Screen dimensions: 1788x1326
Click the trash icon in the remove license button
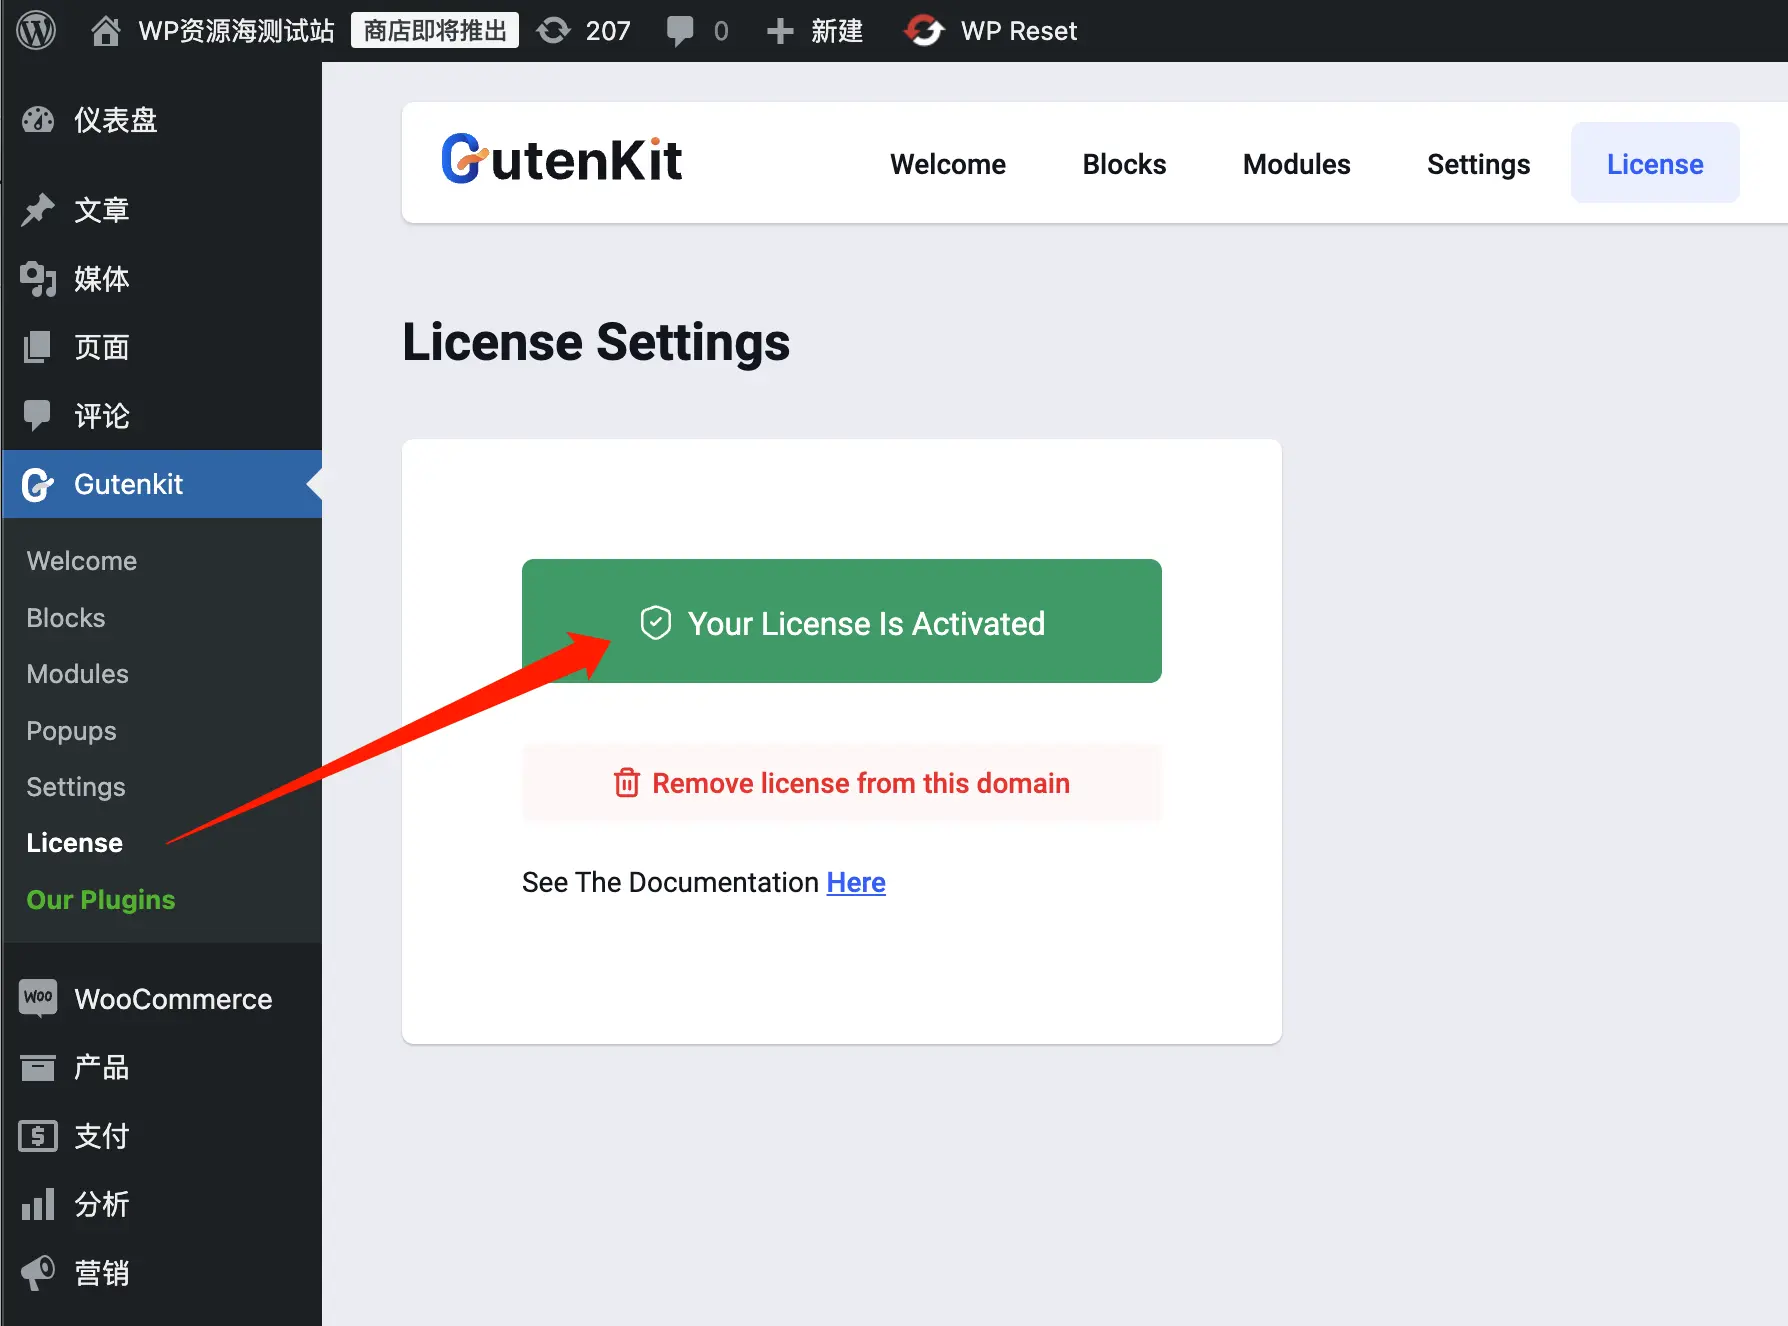pyautogui.click(x=627, y=783)
